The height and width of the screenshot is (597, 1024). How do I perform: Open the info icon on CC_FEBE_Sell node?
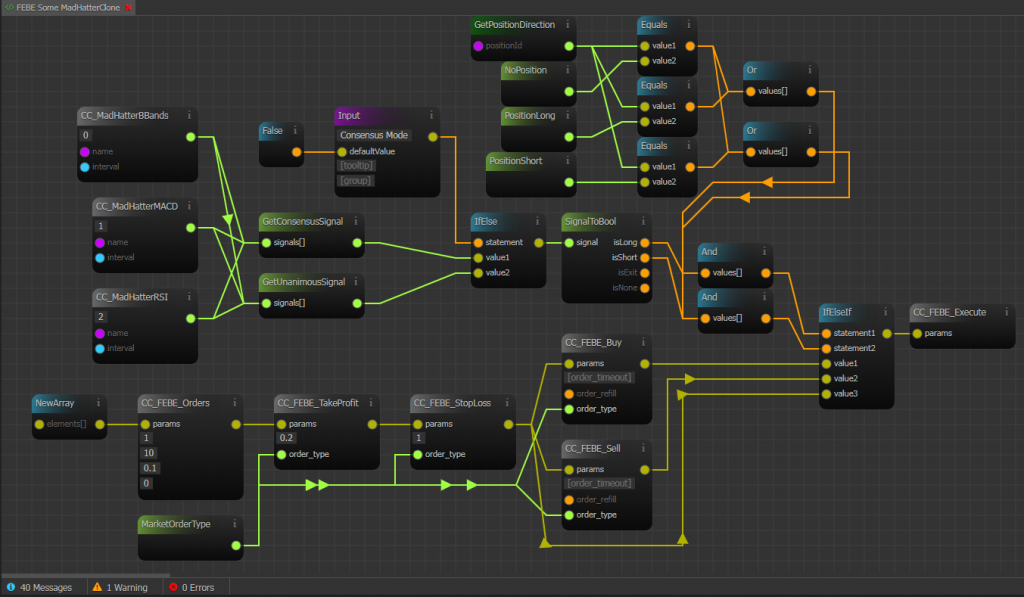pyautogui.click(x=643, y=447)
